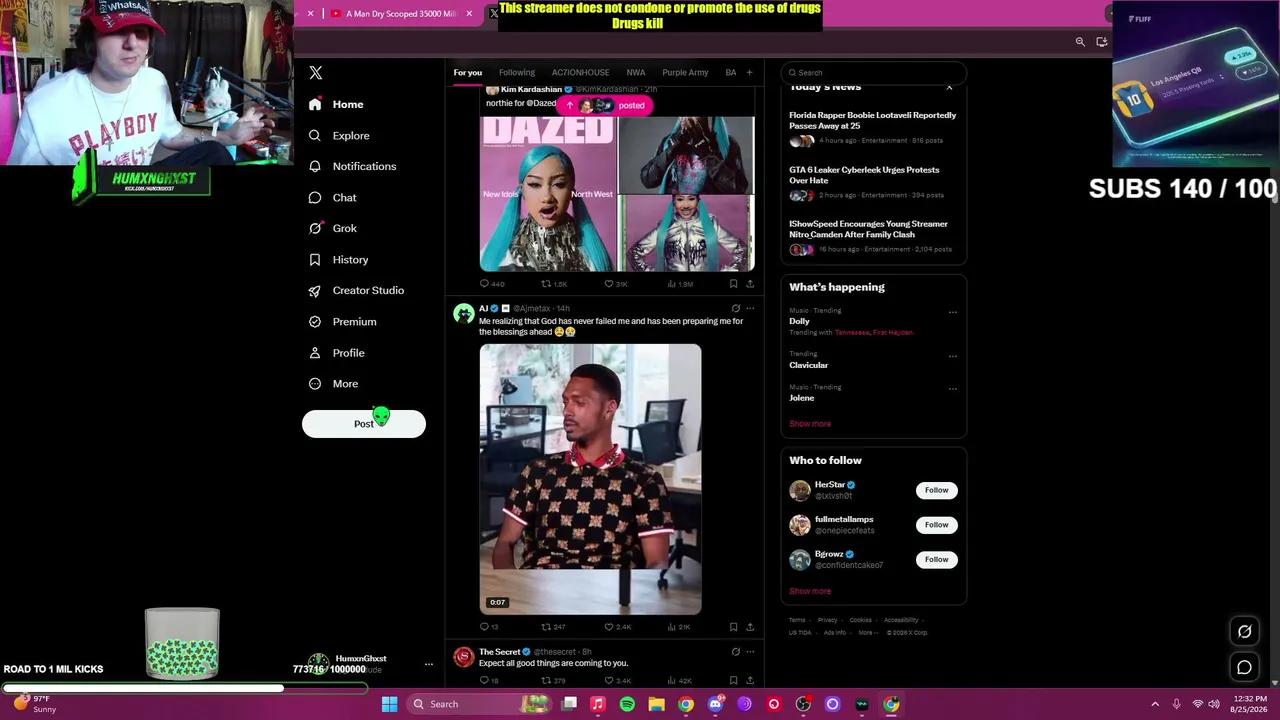Show hidden system tray icons
Viewport: 1280px width, 720px height.
click(x=1155, y=704)
